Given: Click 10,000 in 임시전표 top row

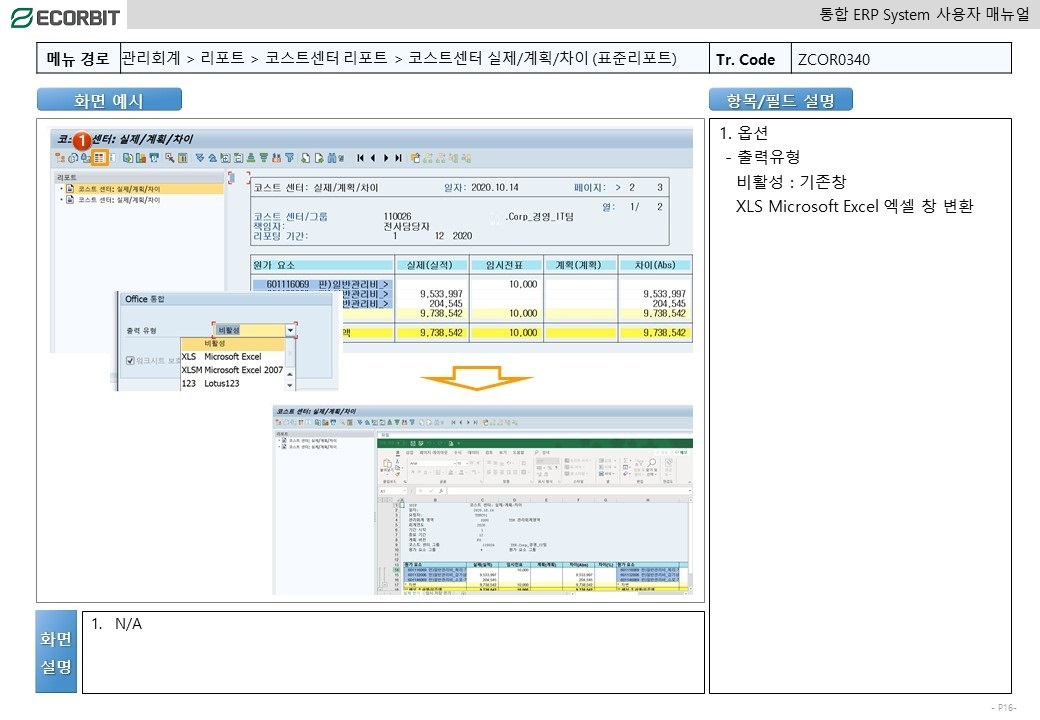Looking at the screenshot, I should click(x=523, y=284).
